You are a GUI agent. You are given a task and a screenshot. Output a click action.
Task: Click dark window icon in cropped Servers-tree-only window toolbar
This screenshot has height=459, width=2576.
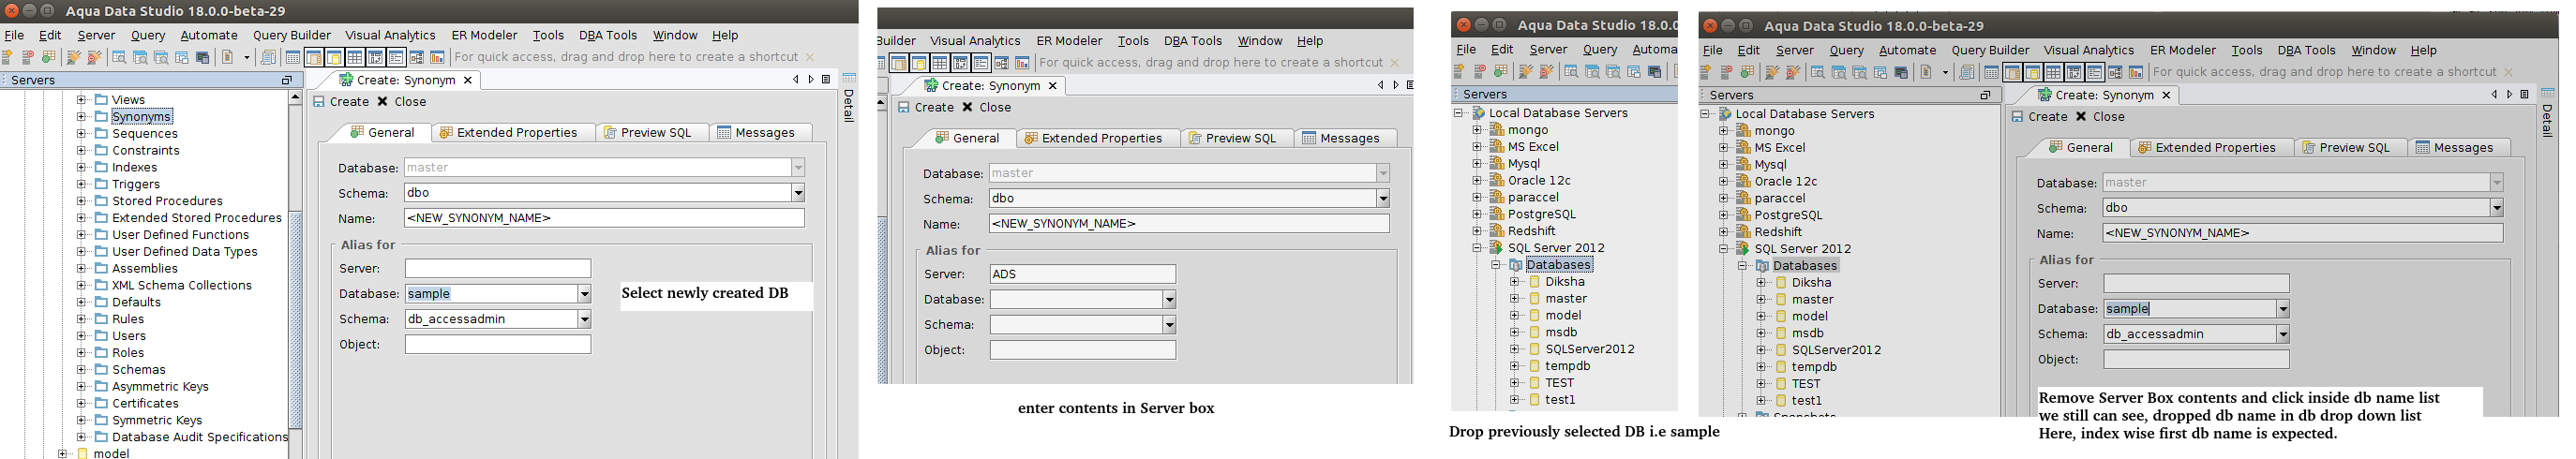pos(1655,72)
